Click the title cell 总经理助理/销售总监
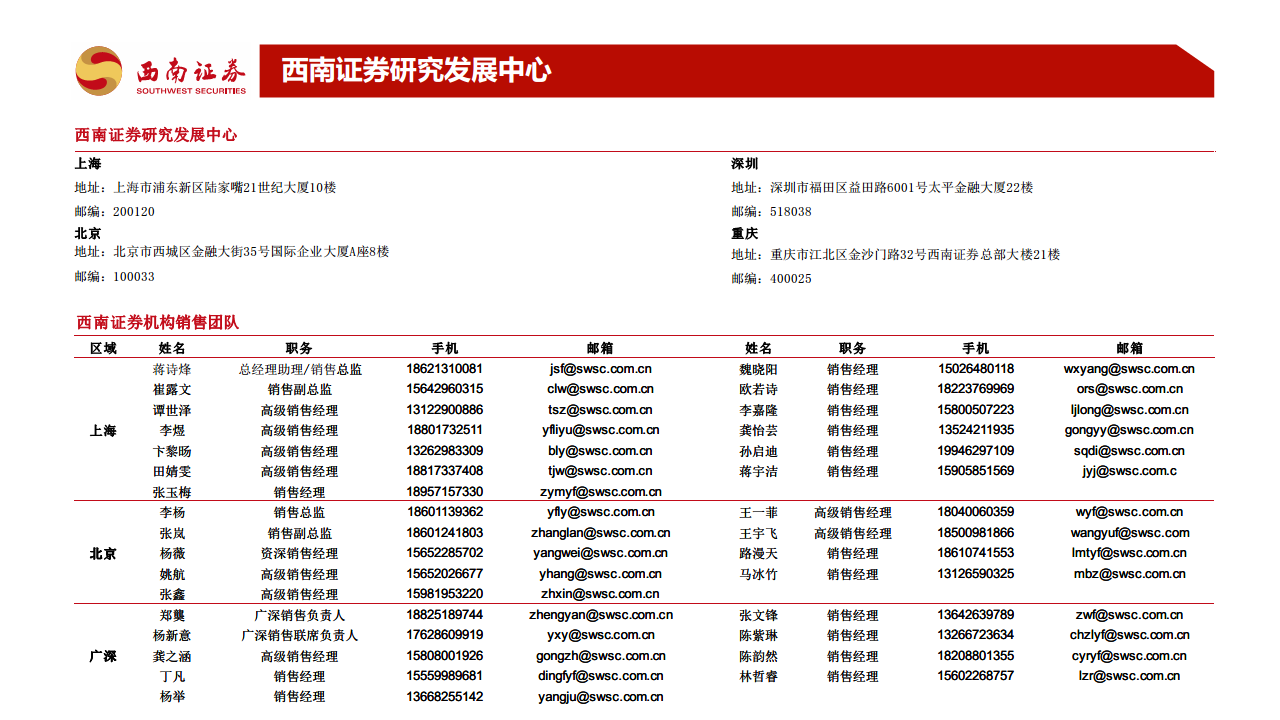The image size is (1280, 720). click(300, 369)
